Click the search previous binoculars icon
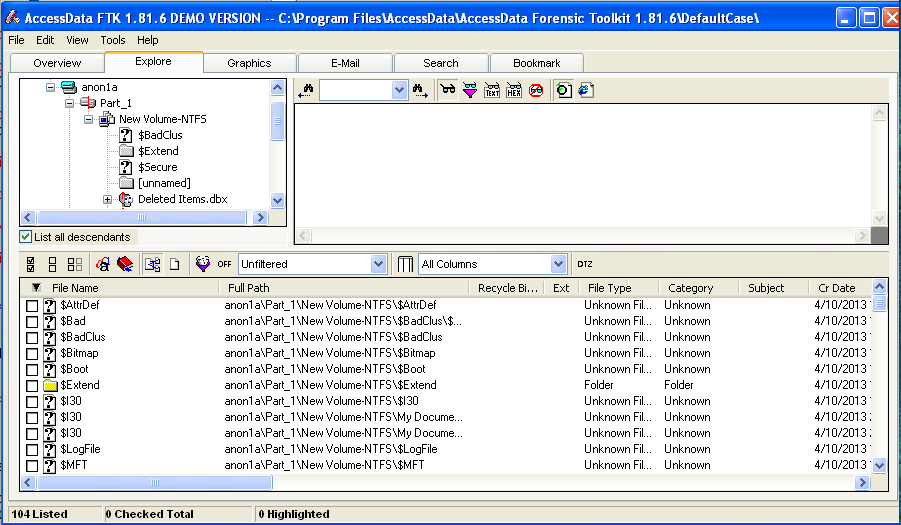Image resolution: width=901 pixels, height=525 pixels. [x=306, y=90]
